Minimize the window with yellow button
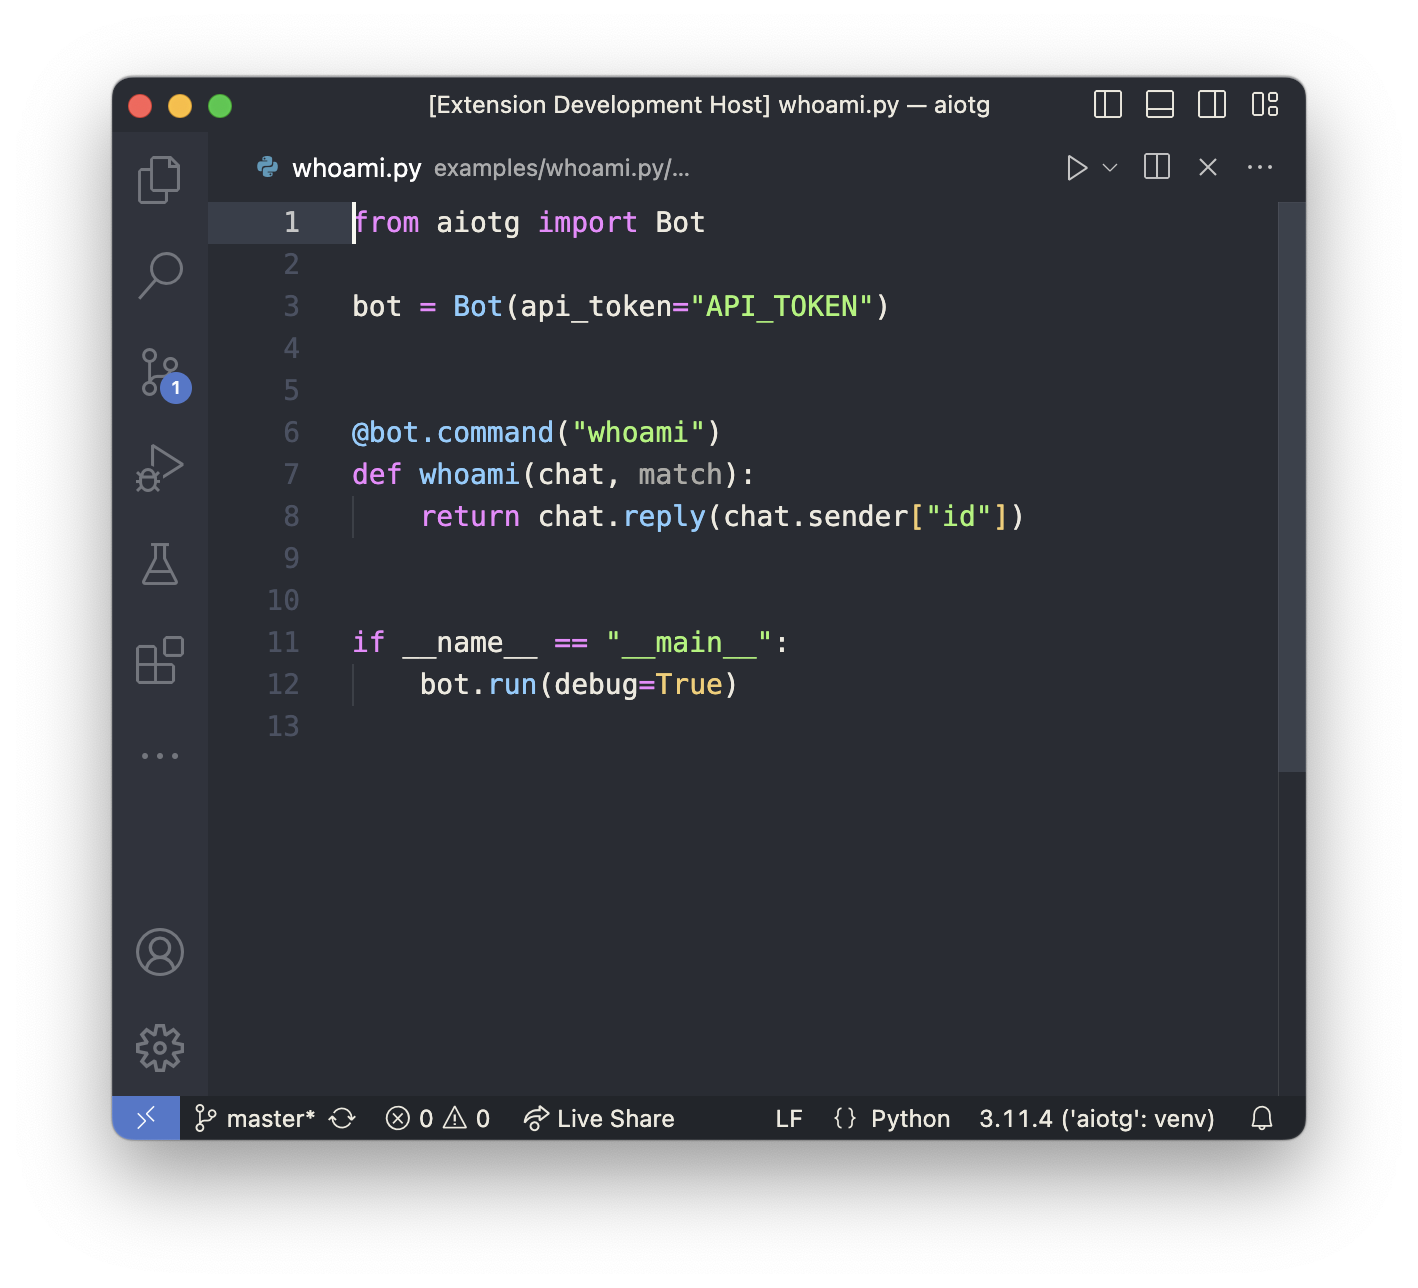This screenshot has height=1288, width=1418. point(180,105)
